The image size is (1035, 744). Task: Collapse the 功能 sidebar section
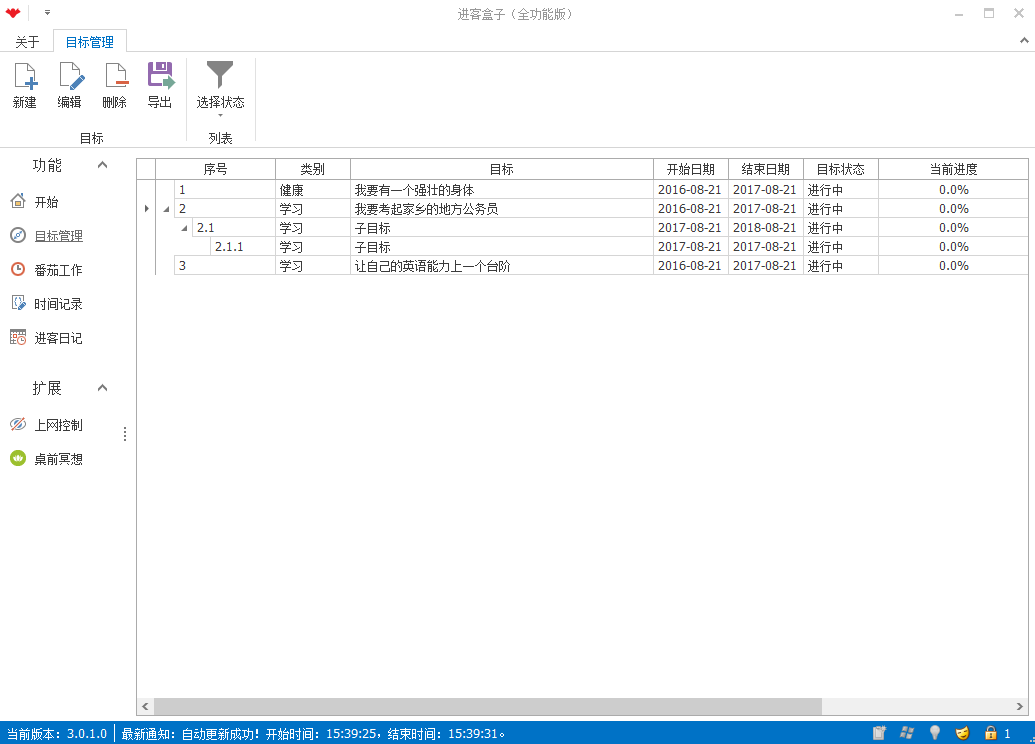pyautogui.click(x=102, y=165)
